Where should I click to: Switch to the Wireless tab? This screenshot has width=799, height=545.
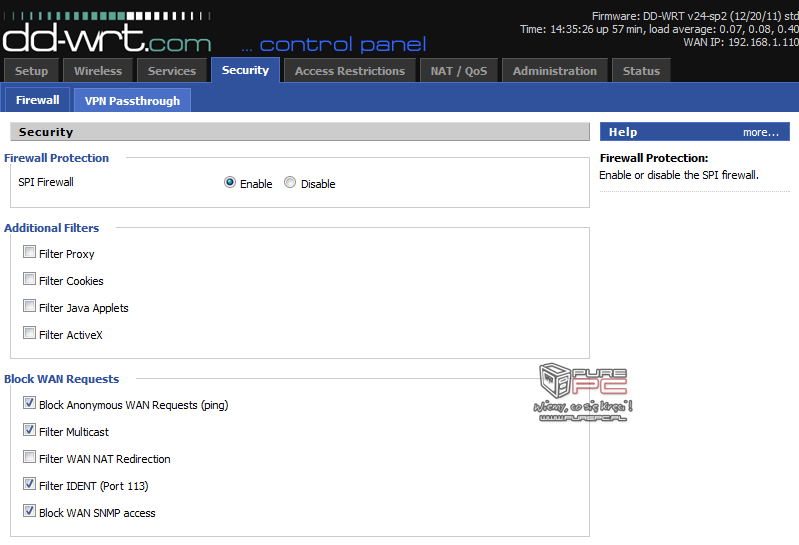click(98, 71)
